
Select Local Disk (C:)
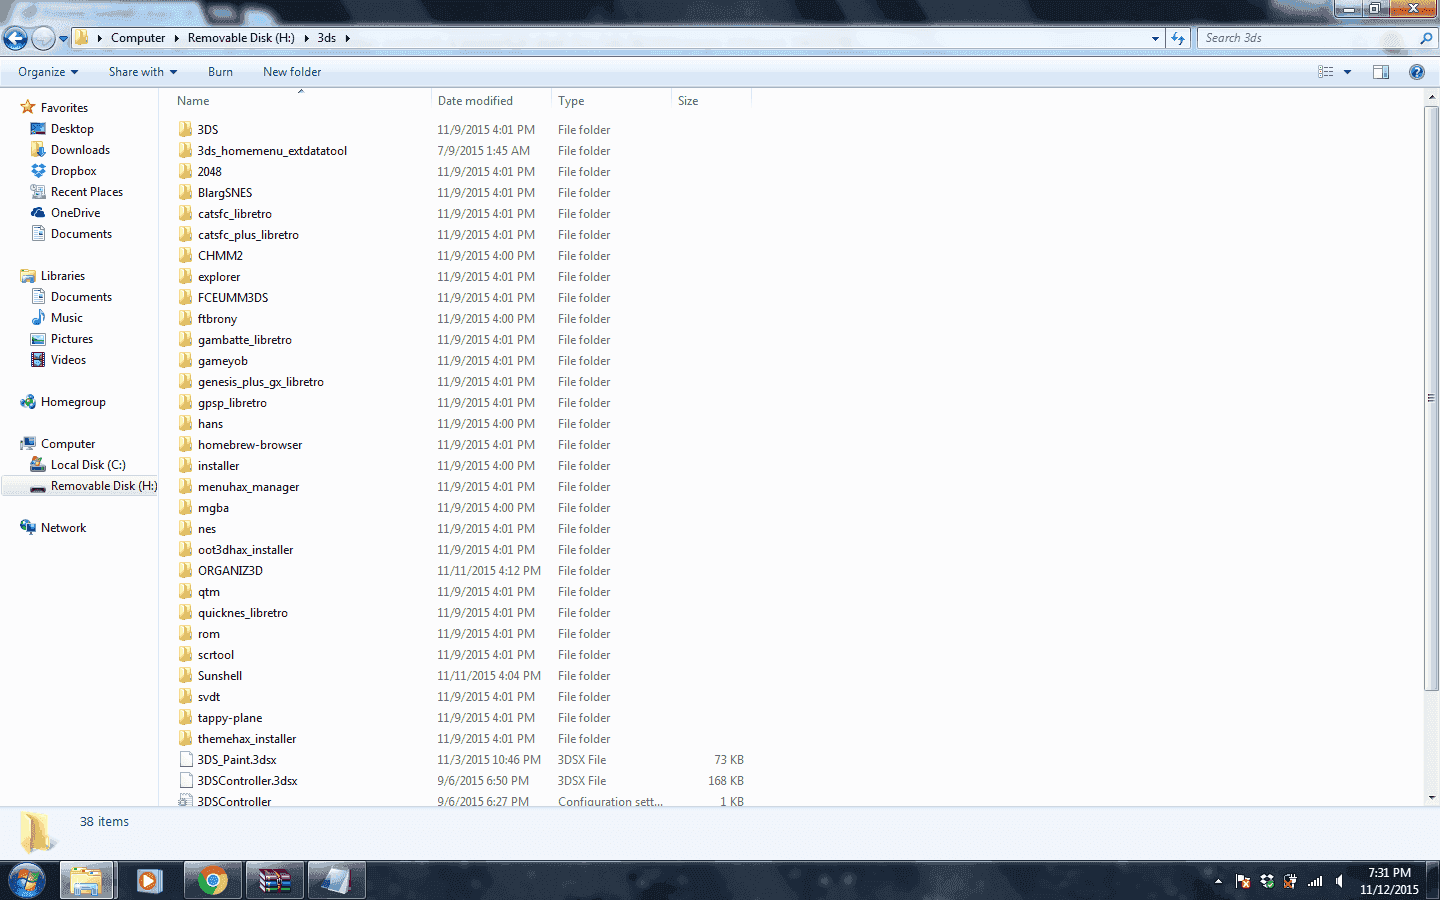click(x=88, y=465)
